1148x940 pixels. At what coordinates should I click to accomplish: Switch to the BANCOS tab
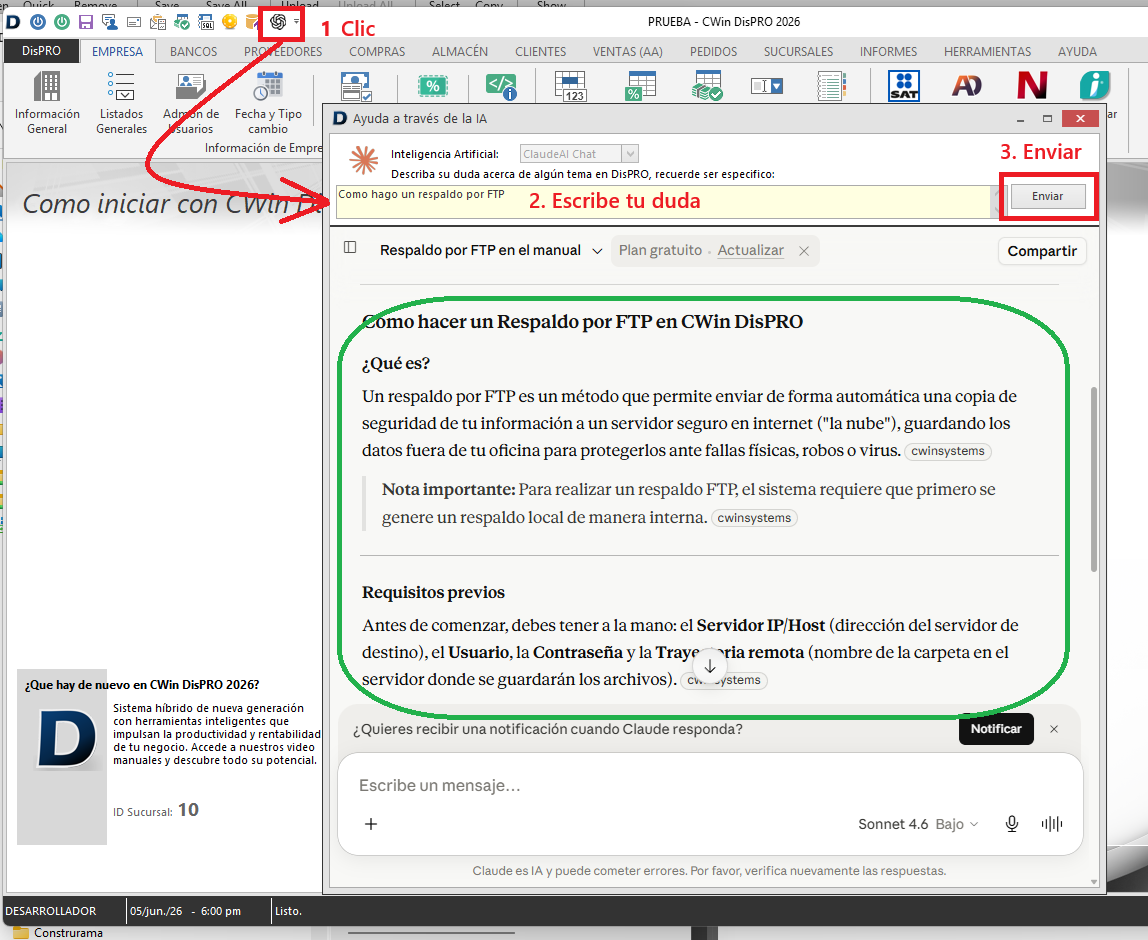(x=193, y=51)
